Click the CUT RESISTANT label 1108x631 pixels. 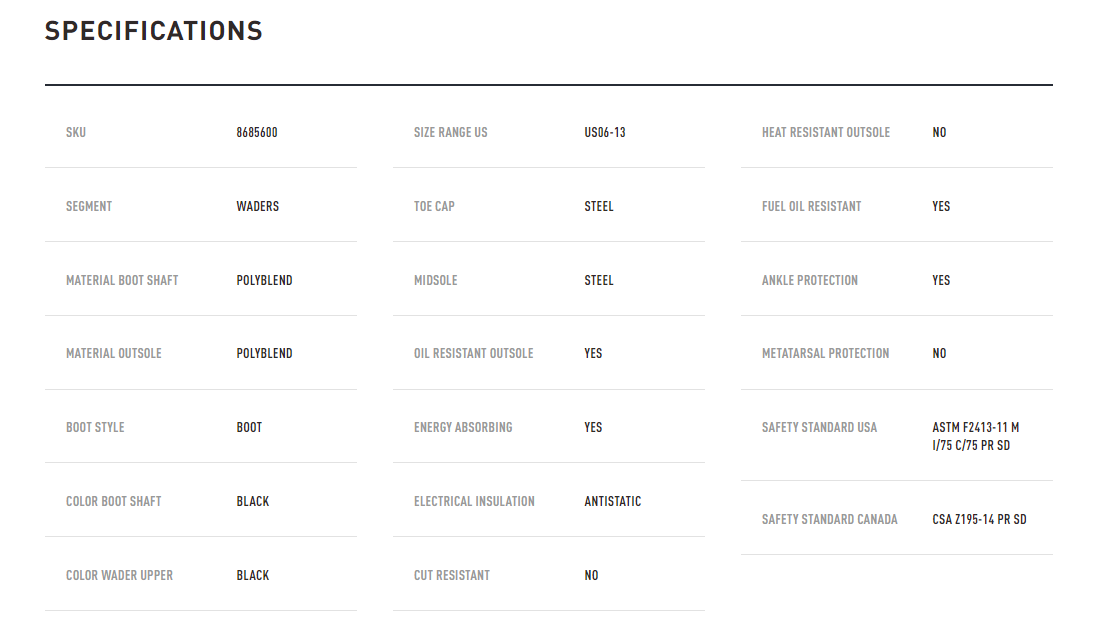coord(452,575)
